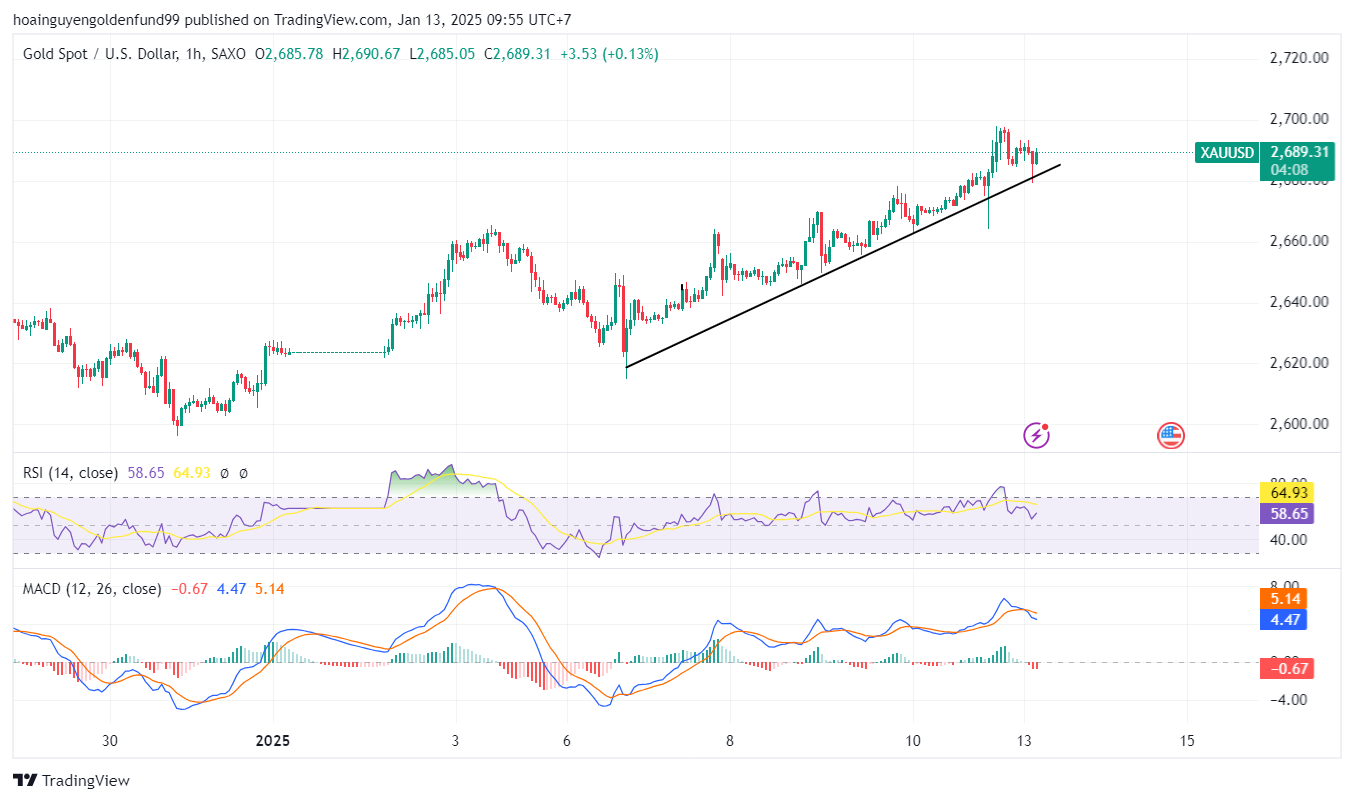Screen dimensions: 1354x802
Task: Click the 2,660.00 price scale label
Action: pyautogui.click(x=1299, y=241)
